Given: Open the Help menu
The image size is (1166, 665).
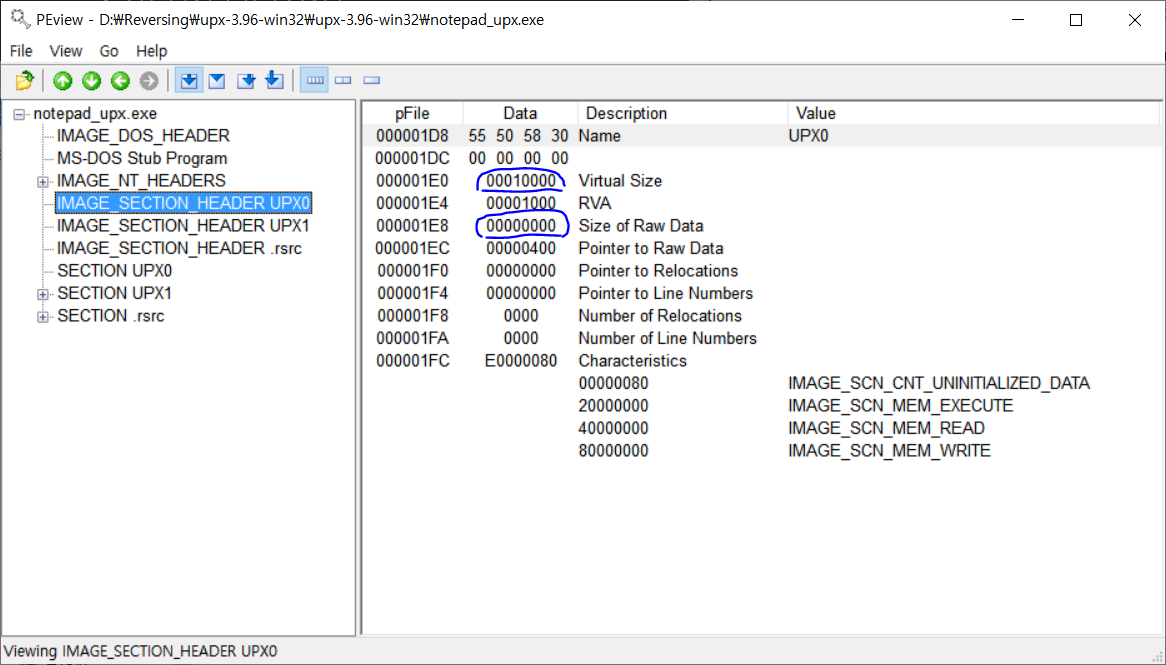Looking at the screenshot, I should 152,51.
